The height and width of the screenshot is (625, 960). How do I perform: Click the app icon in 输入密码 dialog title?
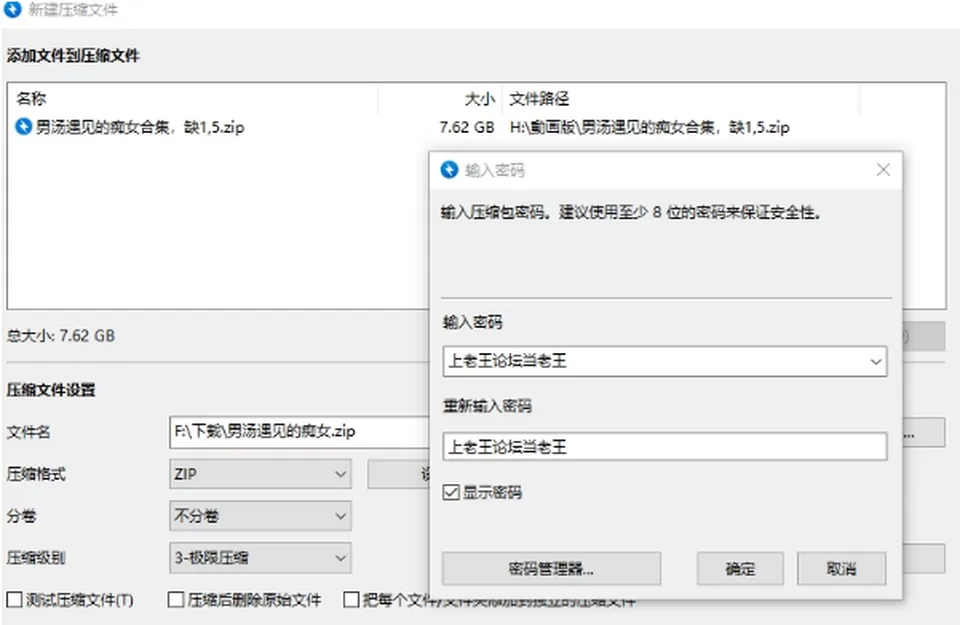[449, 170]
